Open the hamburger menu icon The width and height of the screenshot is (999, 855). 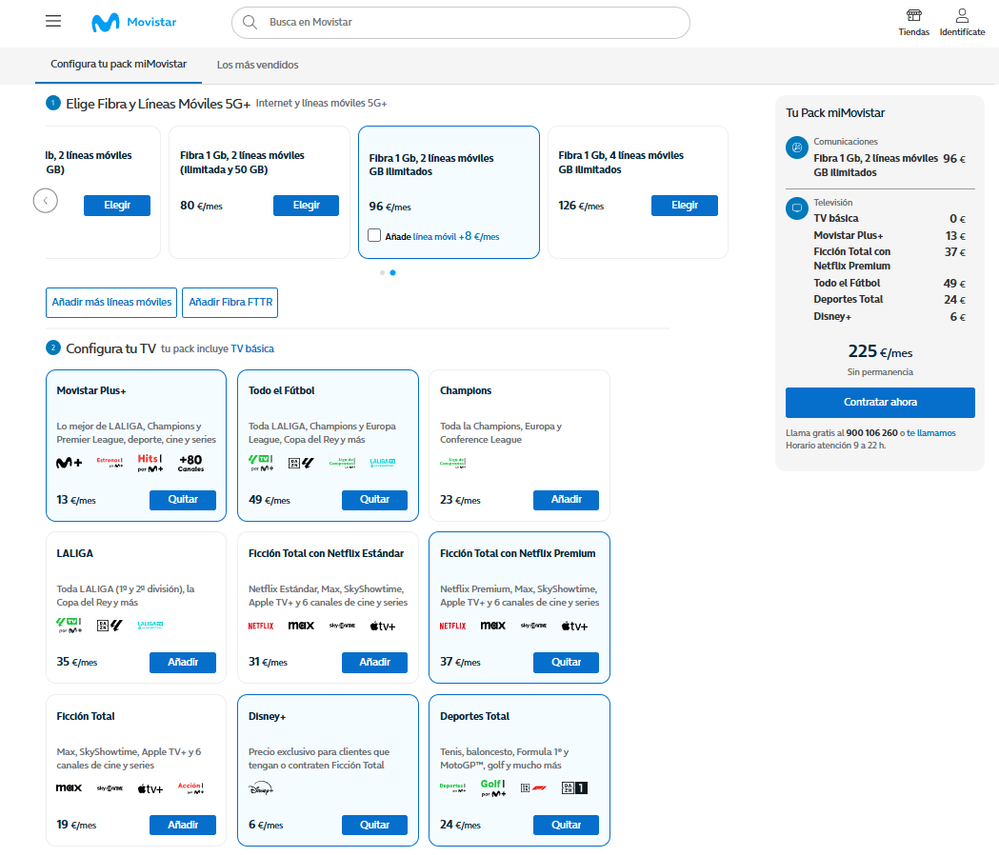54,22
